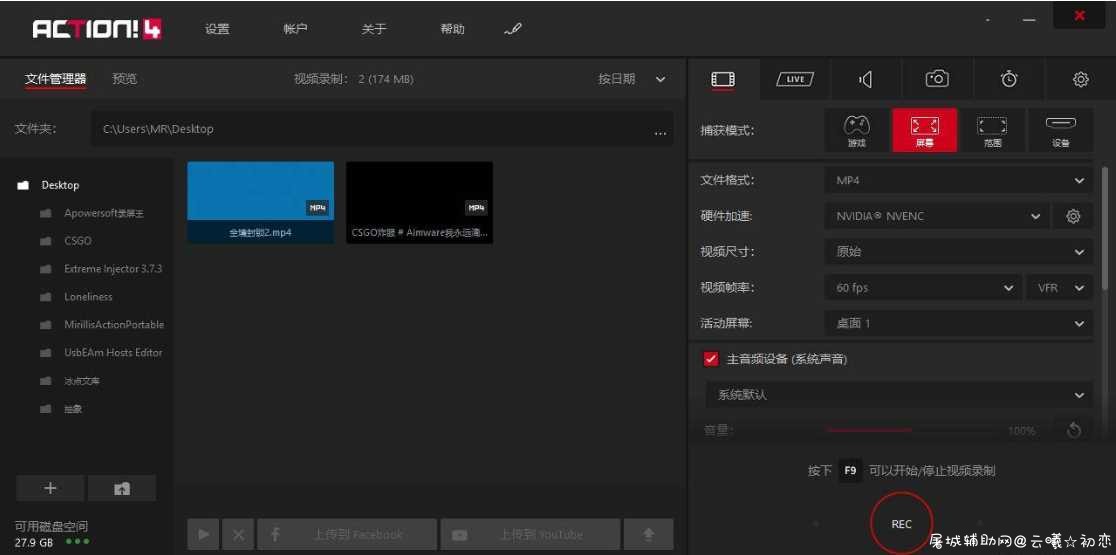Expand the 系统默认 audio device dropdown

[899, 395]
